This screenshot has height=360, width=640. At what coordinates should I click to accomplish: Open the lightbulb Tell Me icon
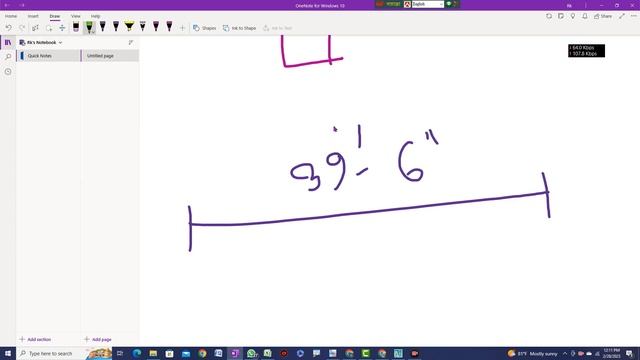pos(573,16)
